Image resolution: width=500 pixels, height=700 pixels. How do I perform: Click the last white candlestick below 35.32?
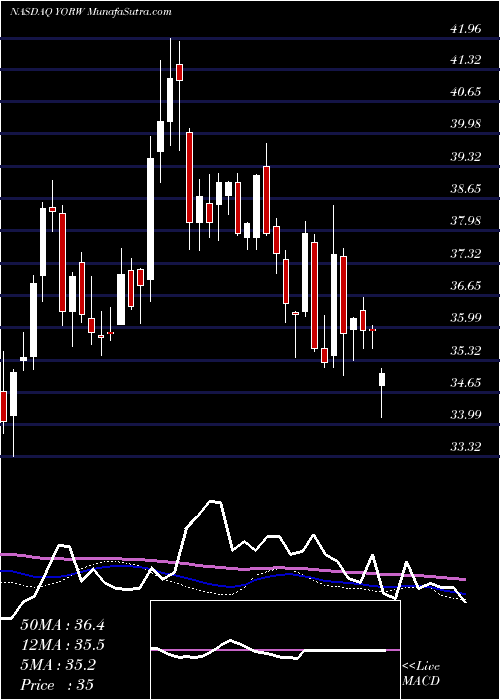coord(382,379)
